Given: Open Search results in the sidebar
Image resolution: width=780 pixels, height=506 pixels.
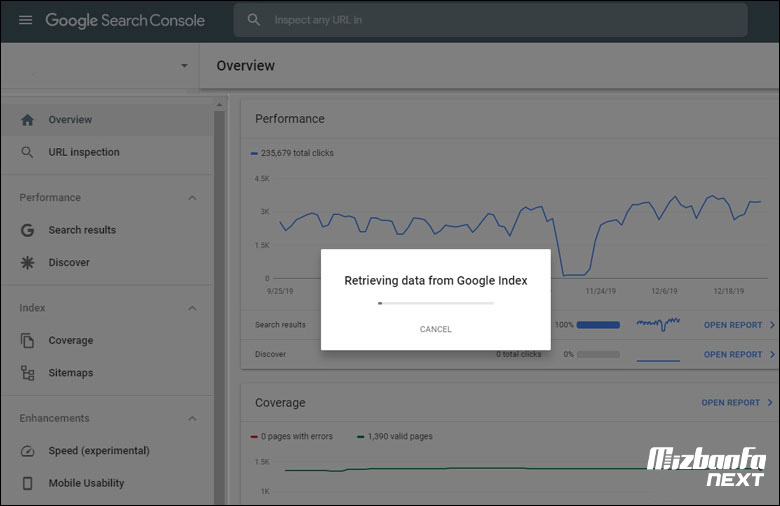Looking at the screenshot, I should coord(107,230).
